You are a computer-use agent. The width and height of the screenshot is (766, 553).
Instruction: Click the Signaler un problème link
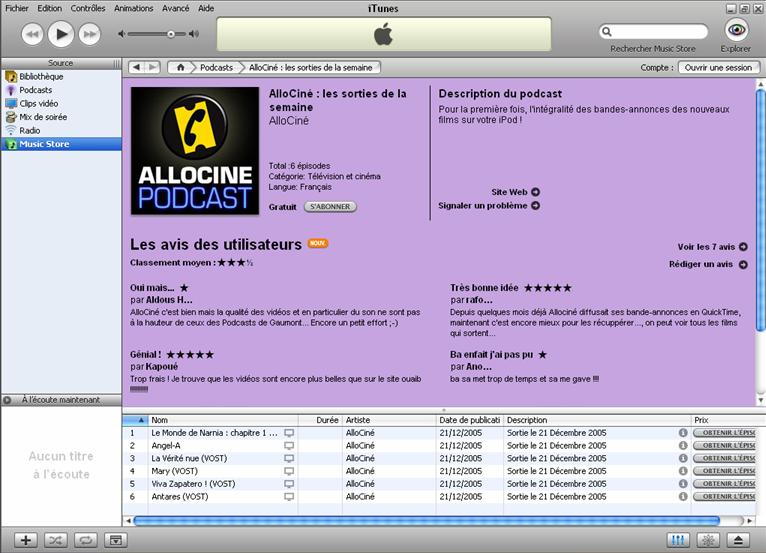click(489, 206)
